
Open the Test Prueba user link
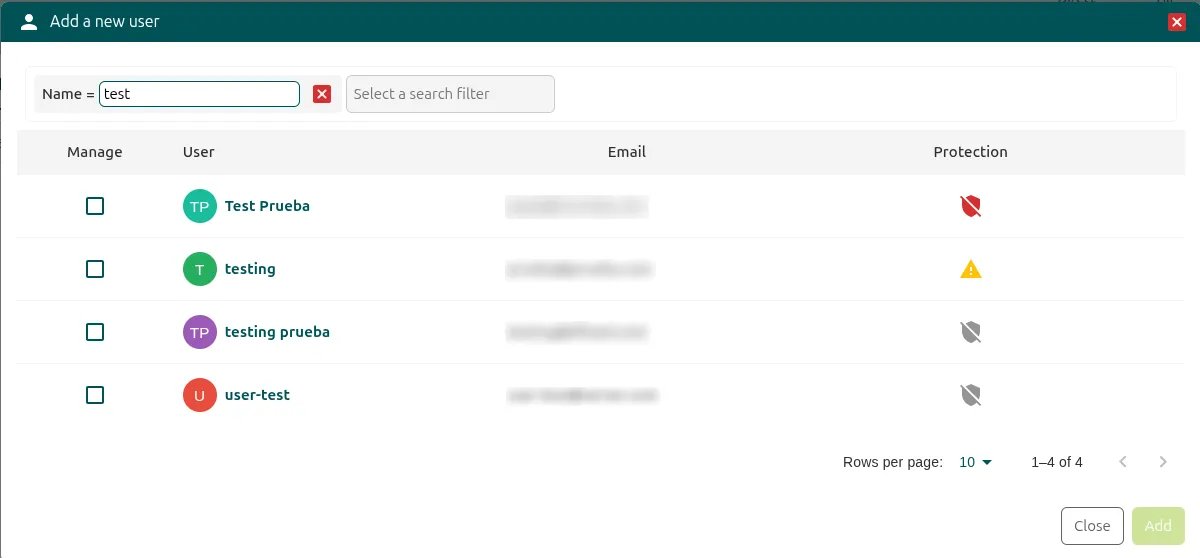(267, 206)
